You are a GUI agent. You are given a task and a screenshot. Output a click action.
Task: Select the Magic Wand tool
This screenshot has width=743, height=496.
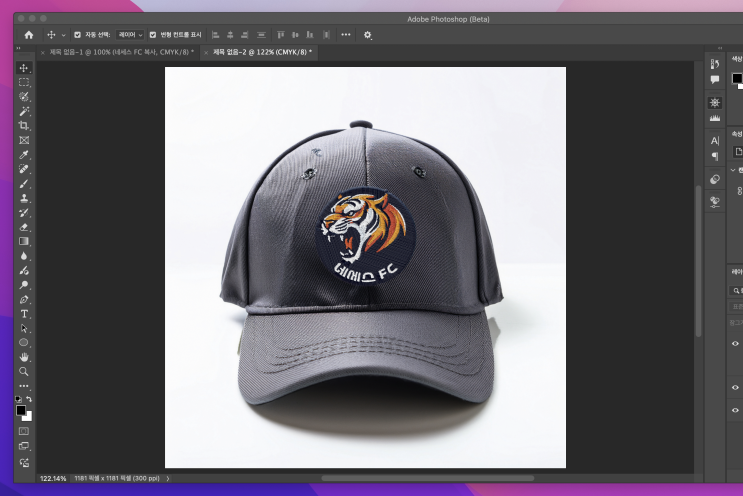[24, 111]
